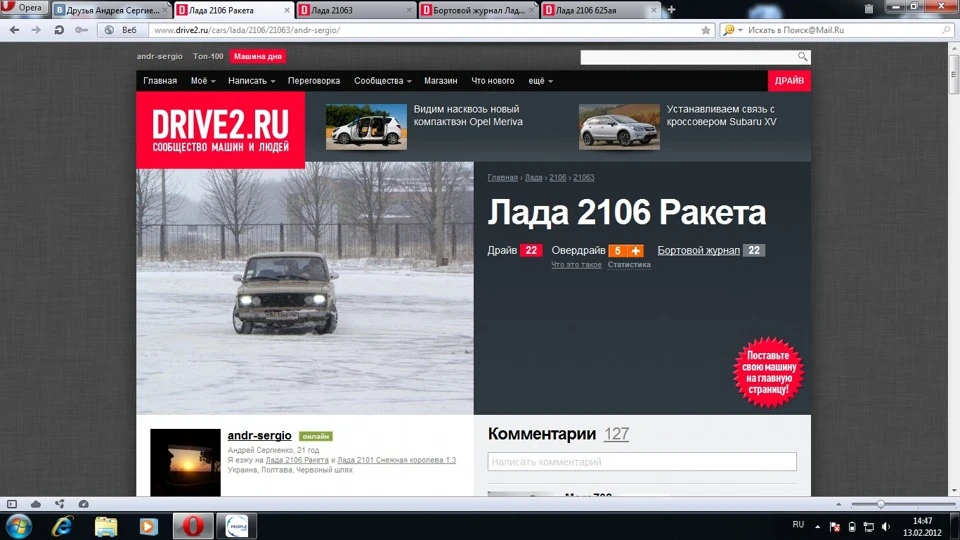Image resolution: width=960 pixels, height=540 pixels.
Task: Click the red Драйв 22 counter
Action: (531, 250)
